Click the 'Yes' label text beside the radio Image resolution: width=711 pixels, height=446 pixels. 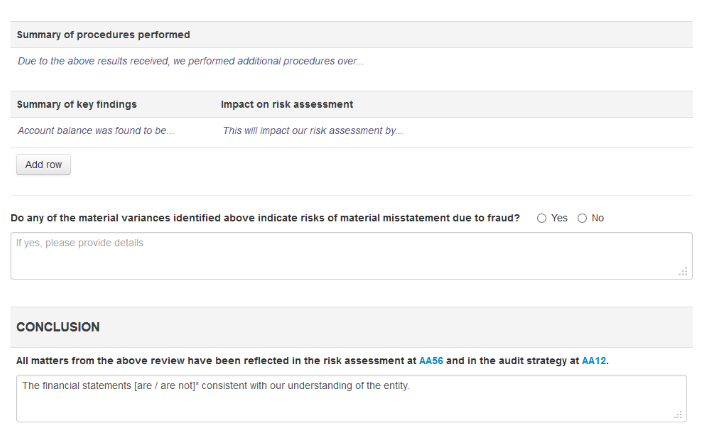[559, 218]
